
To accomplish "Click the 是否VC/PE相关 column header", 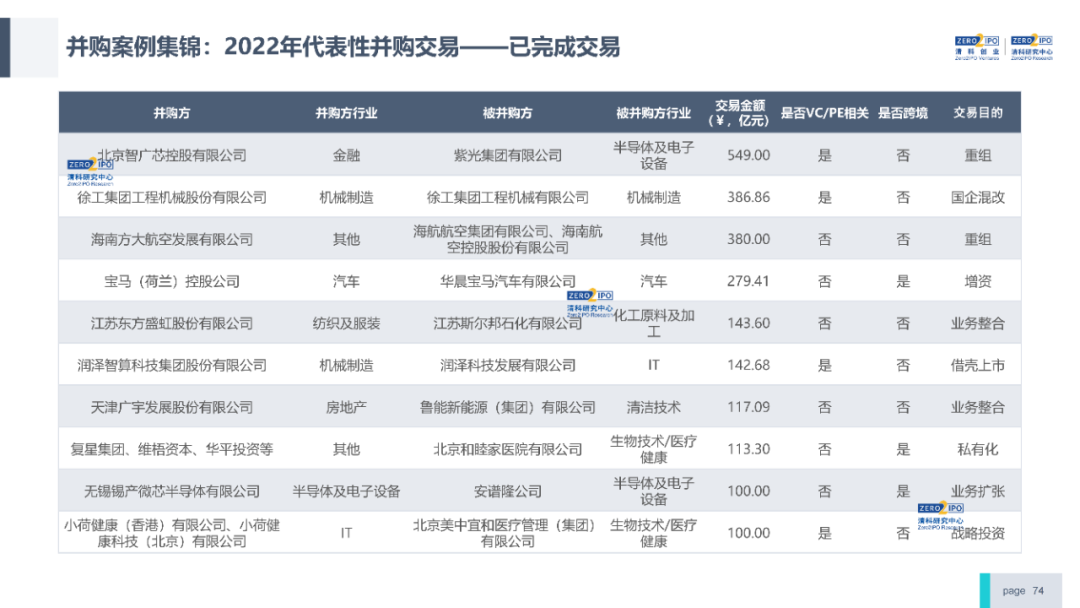I will click(824, 113).
